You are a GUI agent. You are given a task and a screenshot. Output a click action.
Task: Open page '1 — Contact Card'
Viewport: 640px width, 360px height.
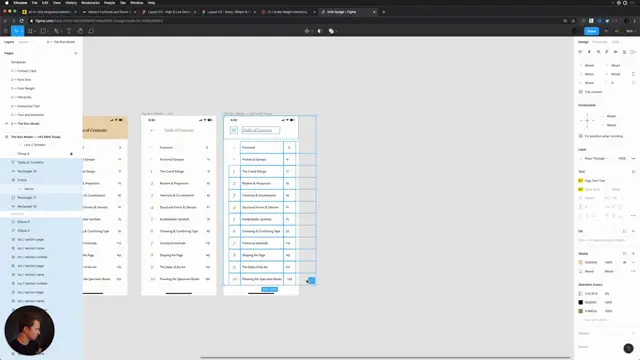(x=24, y=71)
